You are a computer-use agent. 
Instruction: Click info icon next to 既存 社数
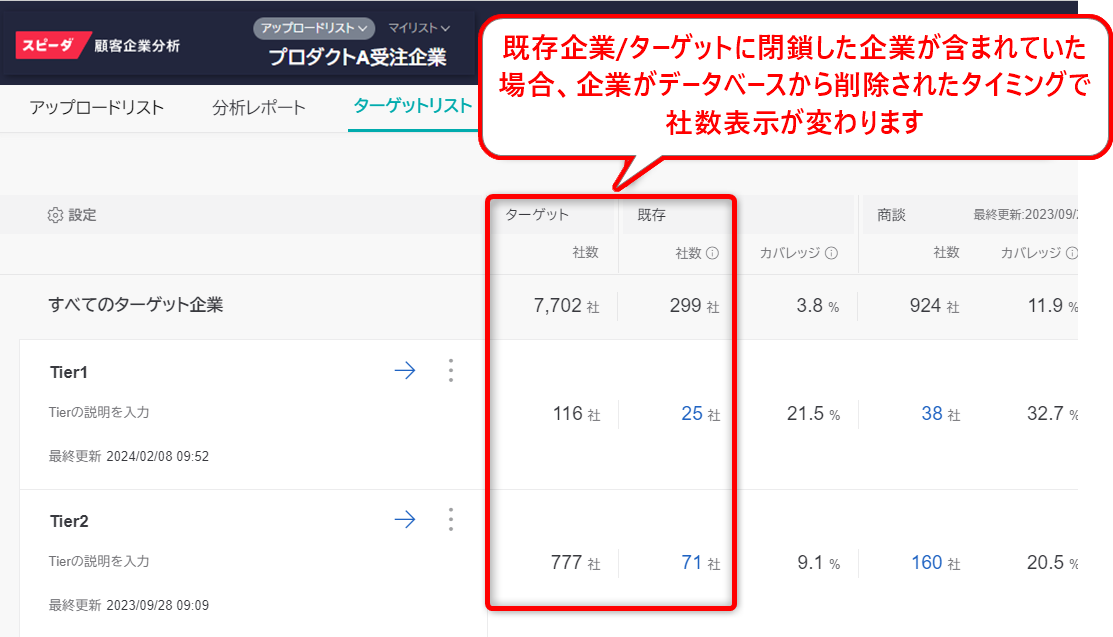[x=712, y=254]
